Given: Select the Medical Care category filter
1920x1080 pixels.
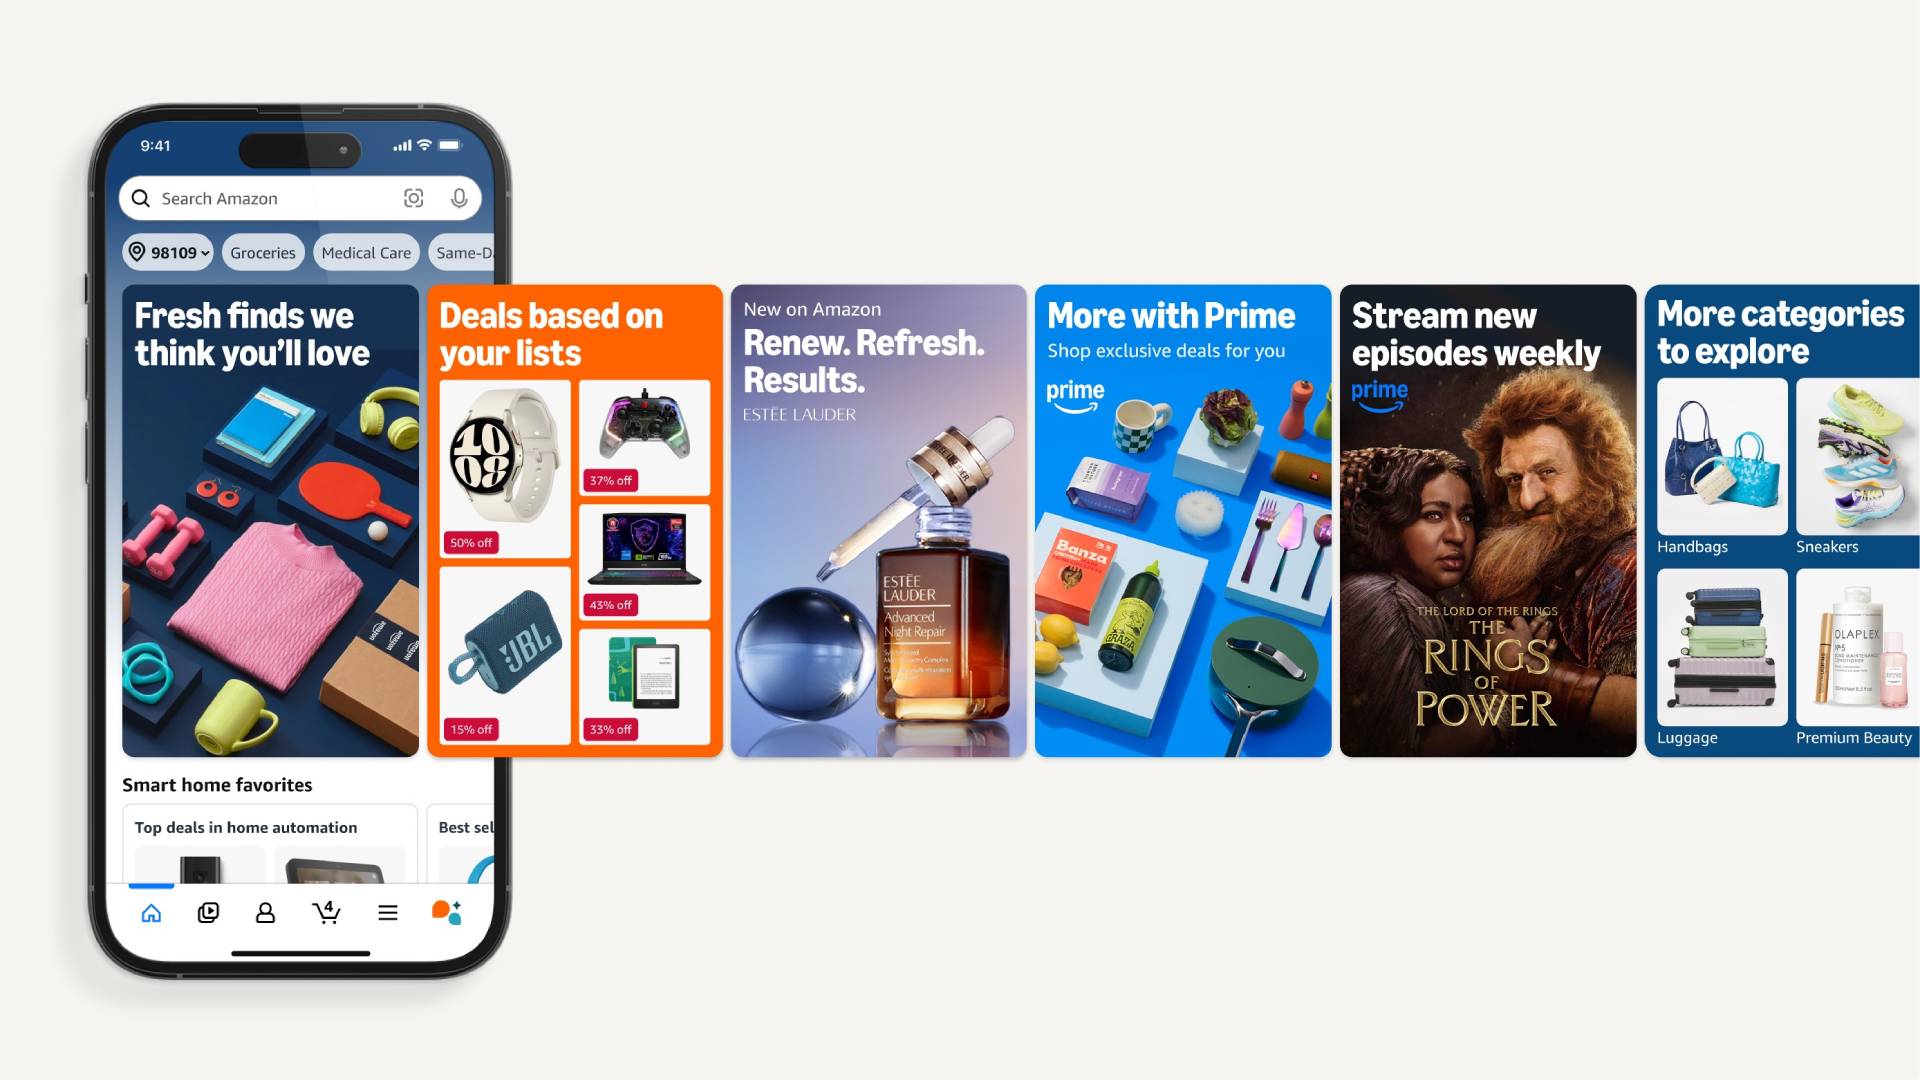Looking at the screenshot, I should click(365, 252).
